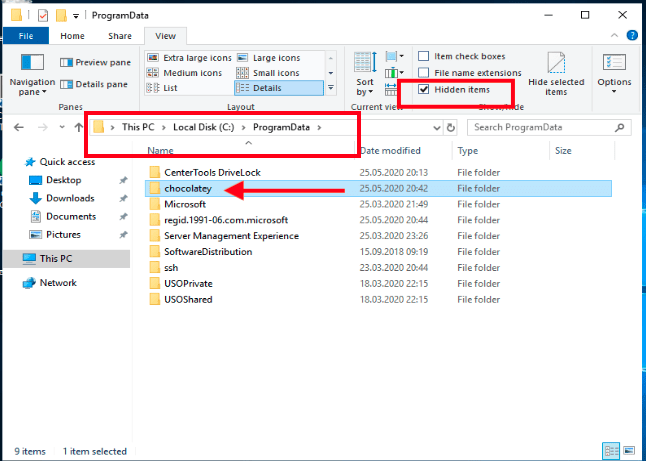Enable Item check boxes option

424,57
